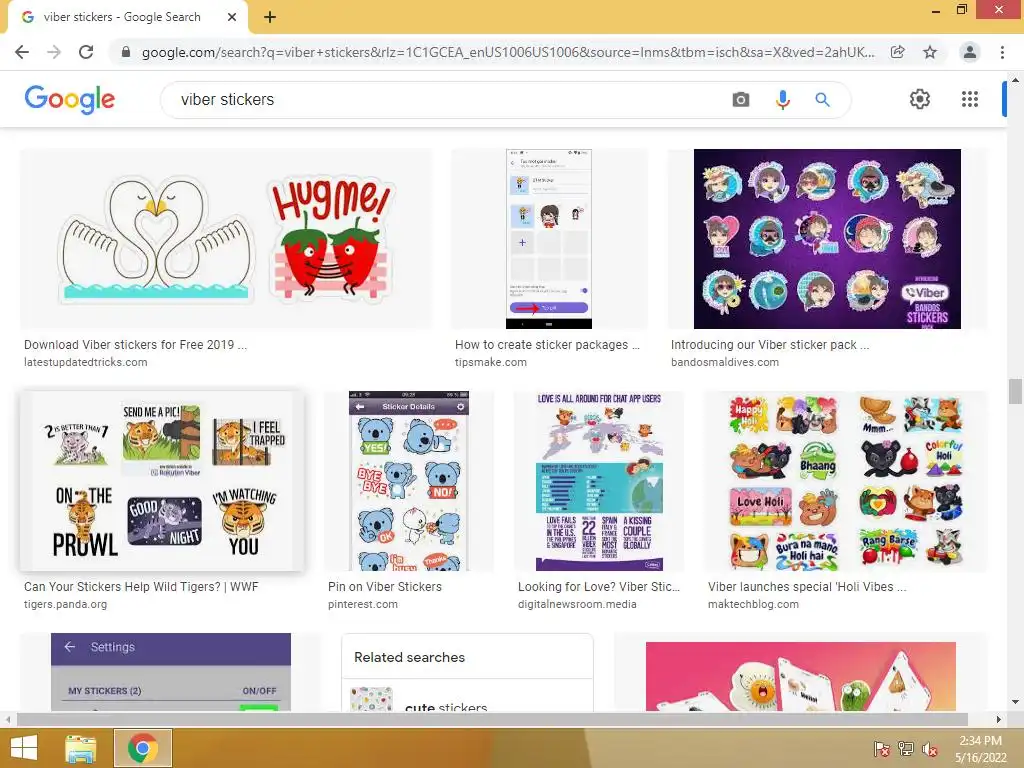Open the Settings My Stickers screenshot image

tap(171, 672)
